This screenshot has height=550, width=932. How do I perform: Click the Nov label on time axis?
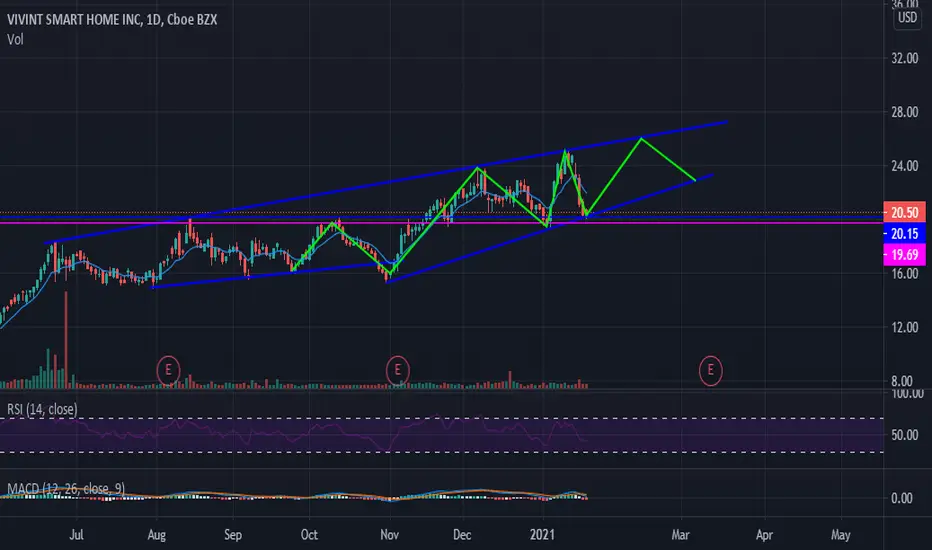[389, 535]
